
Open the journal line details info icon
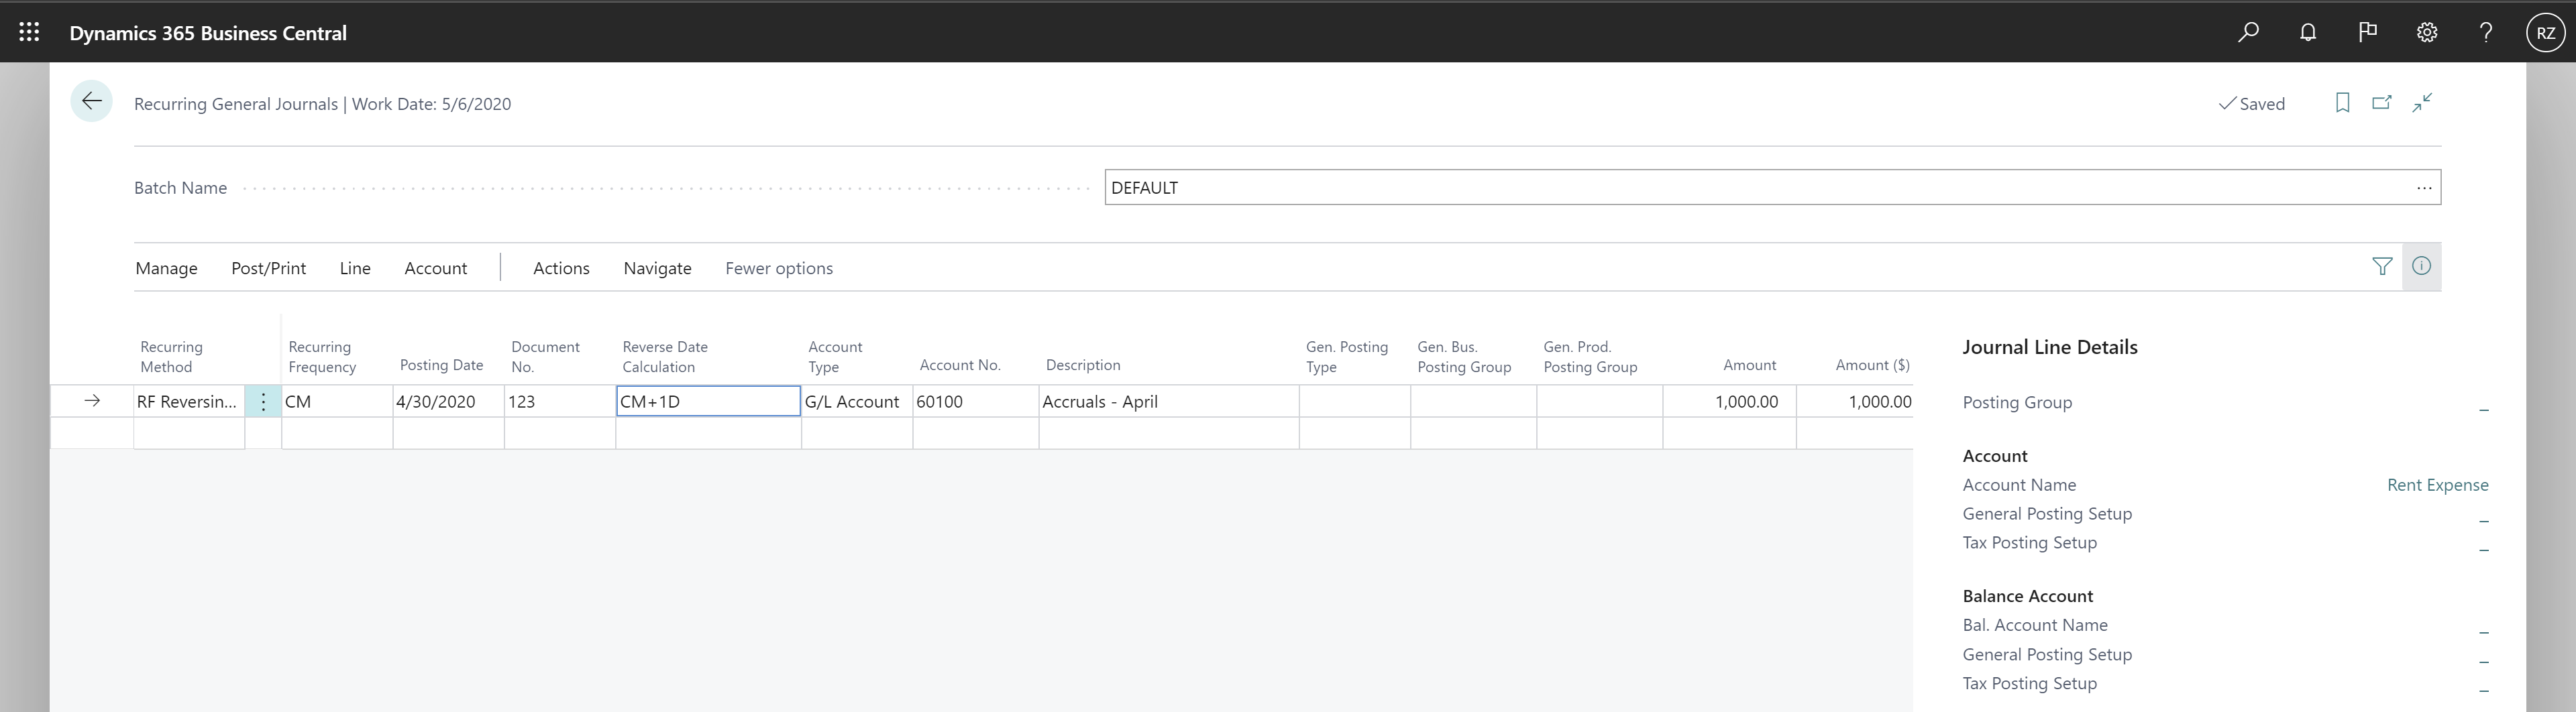click(2422, 266)
